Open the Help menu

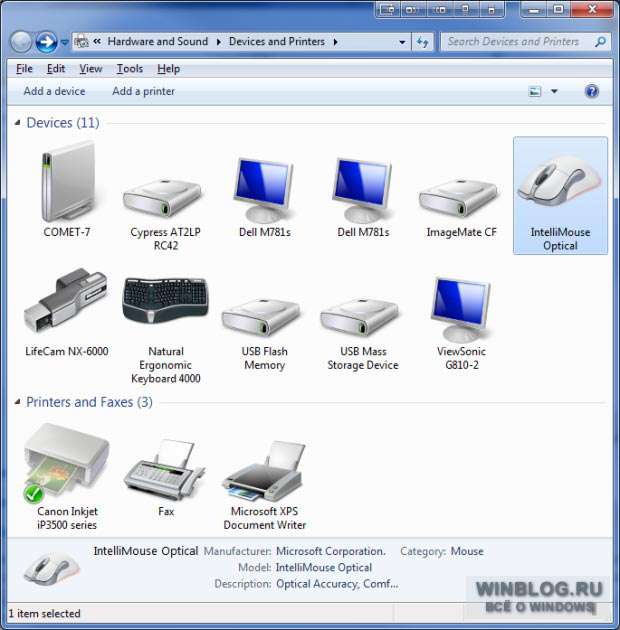coord(168,69)
